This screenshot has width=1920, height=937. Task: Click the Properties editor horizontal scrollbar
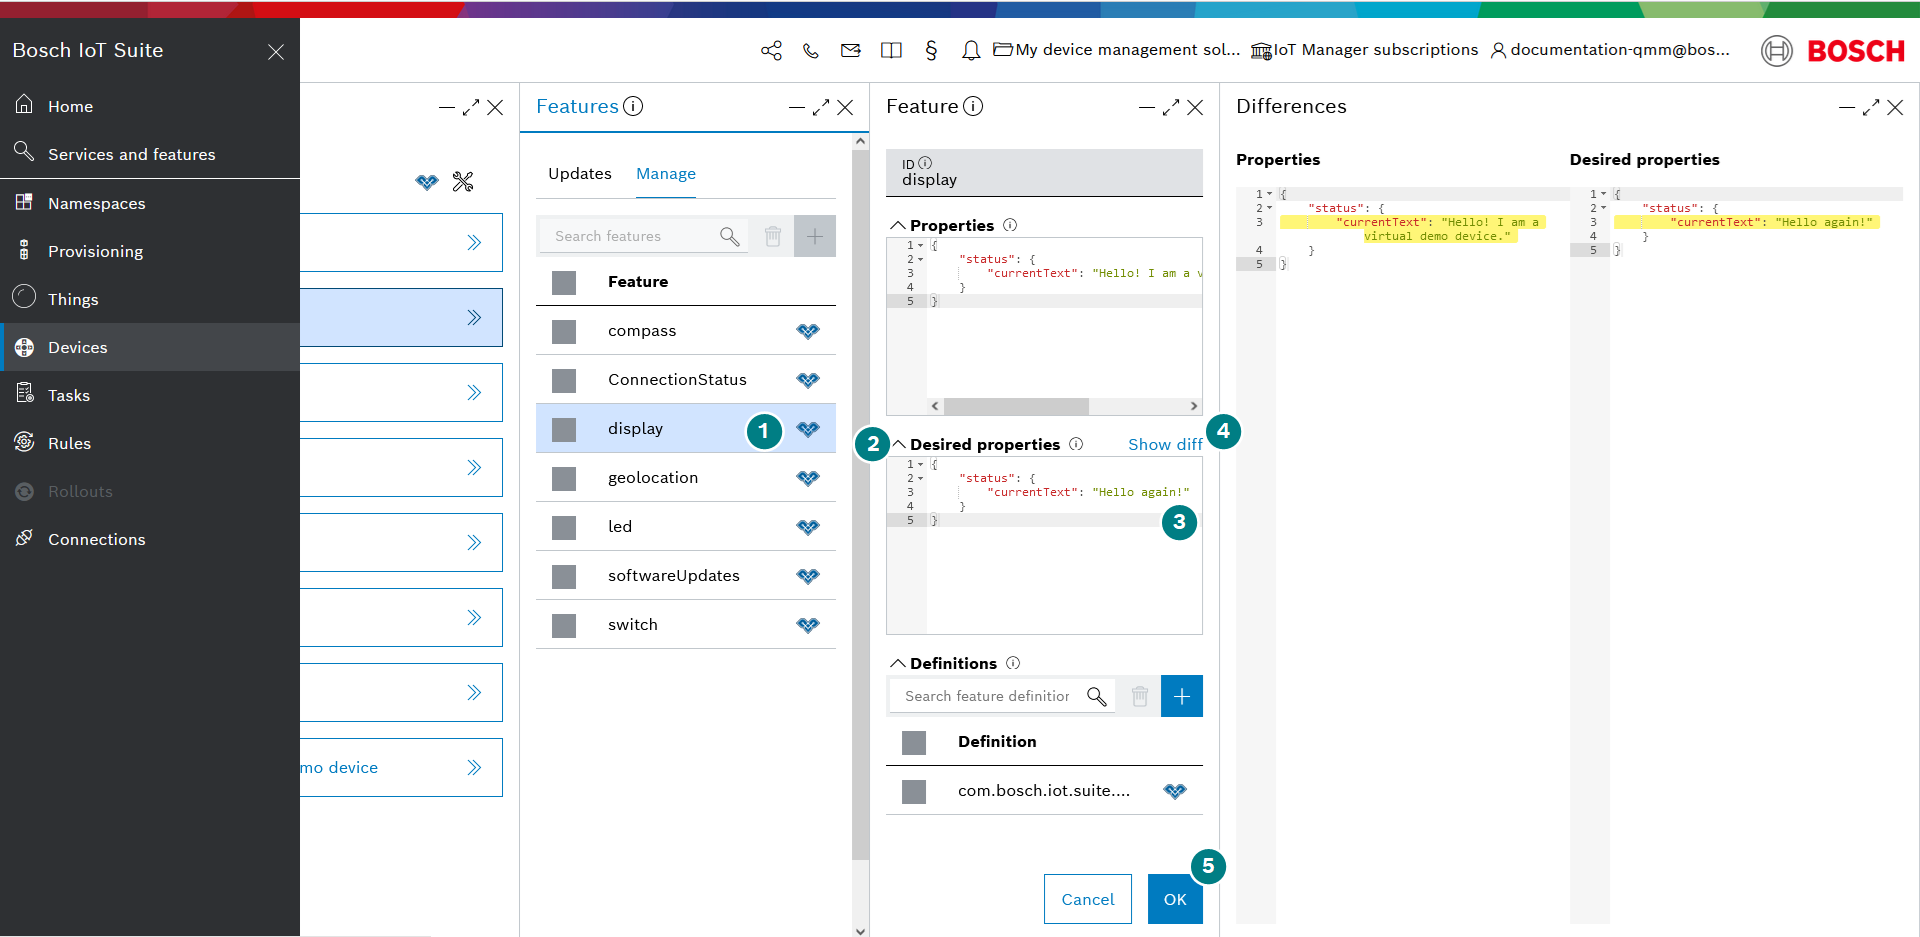click(x=1016, y=406)
